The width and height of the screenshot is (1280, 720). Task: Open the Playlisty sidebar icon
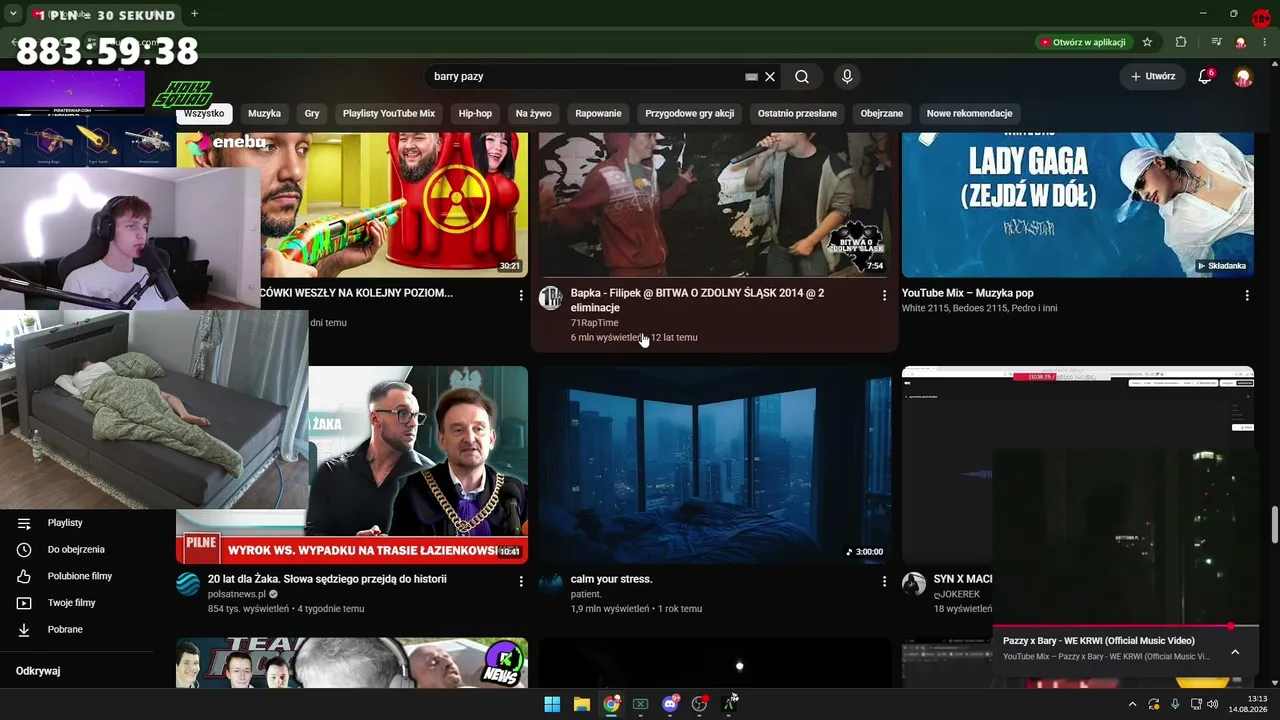point(24,523)
